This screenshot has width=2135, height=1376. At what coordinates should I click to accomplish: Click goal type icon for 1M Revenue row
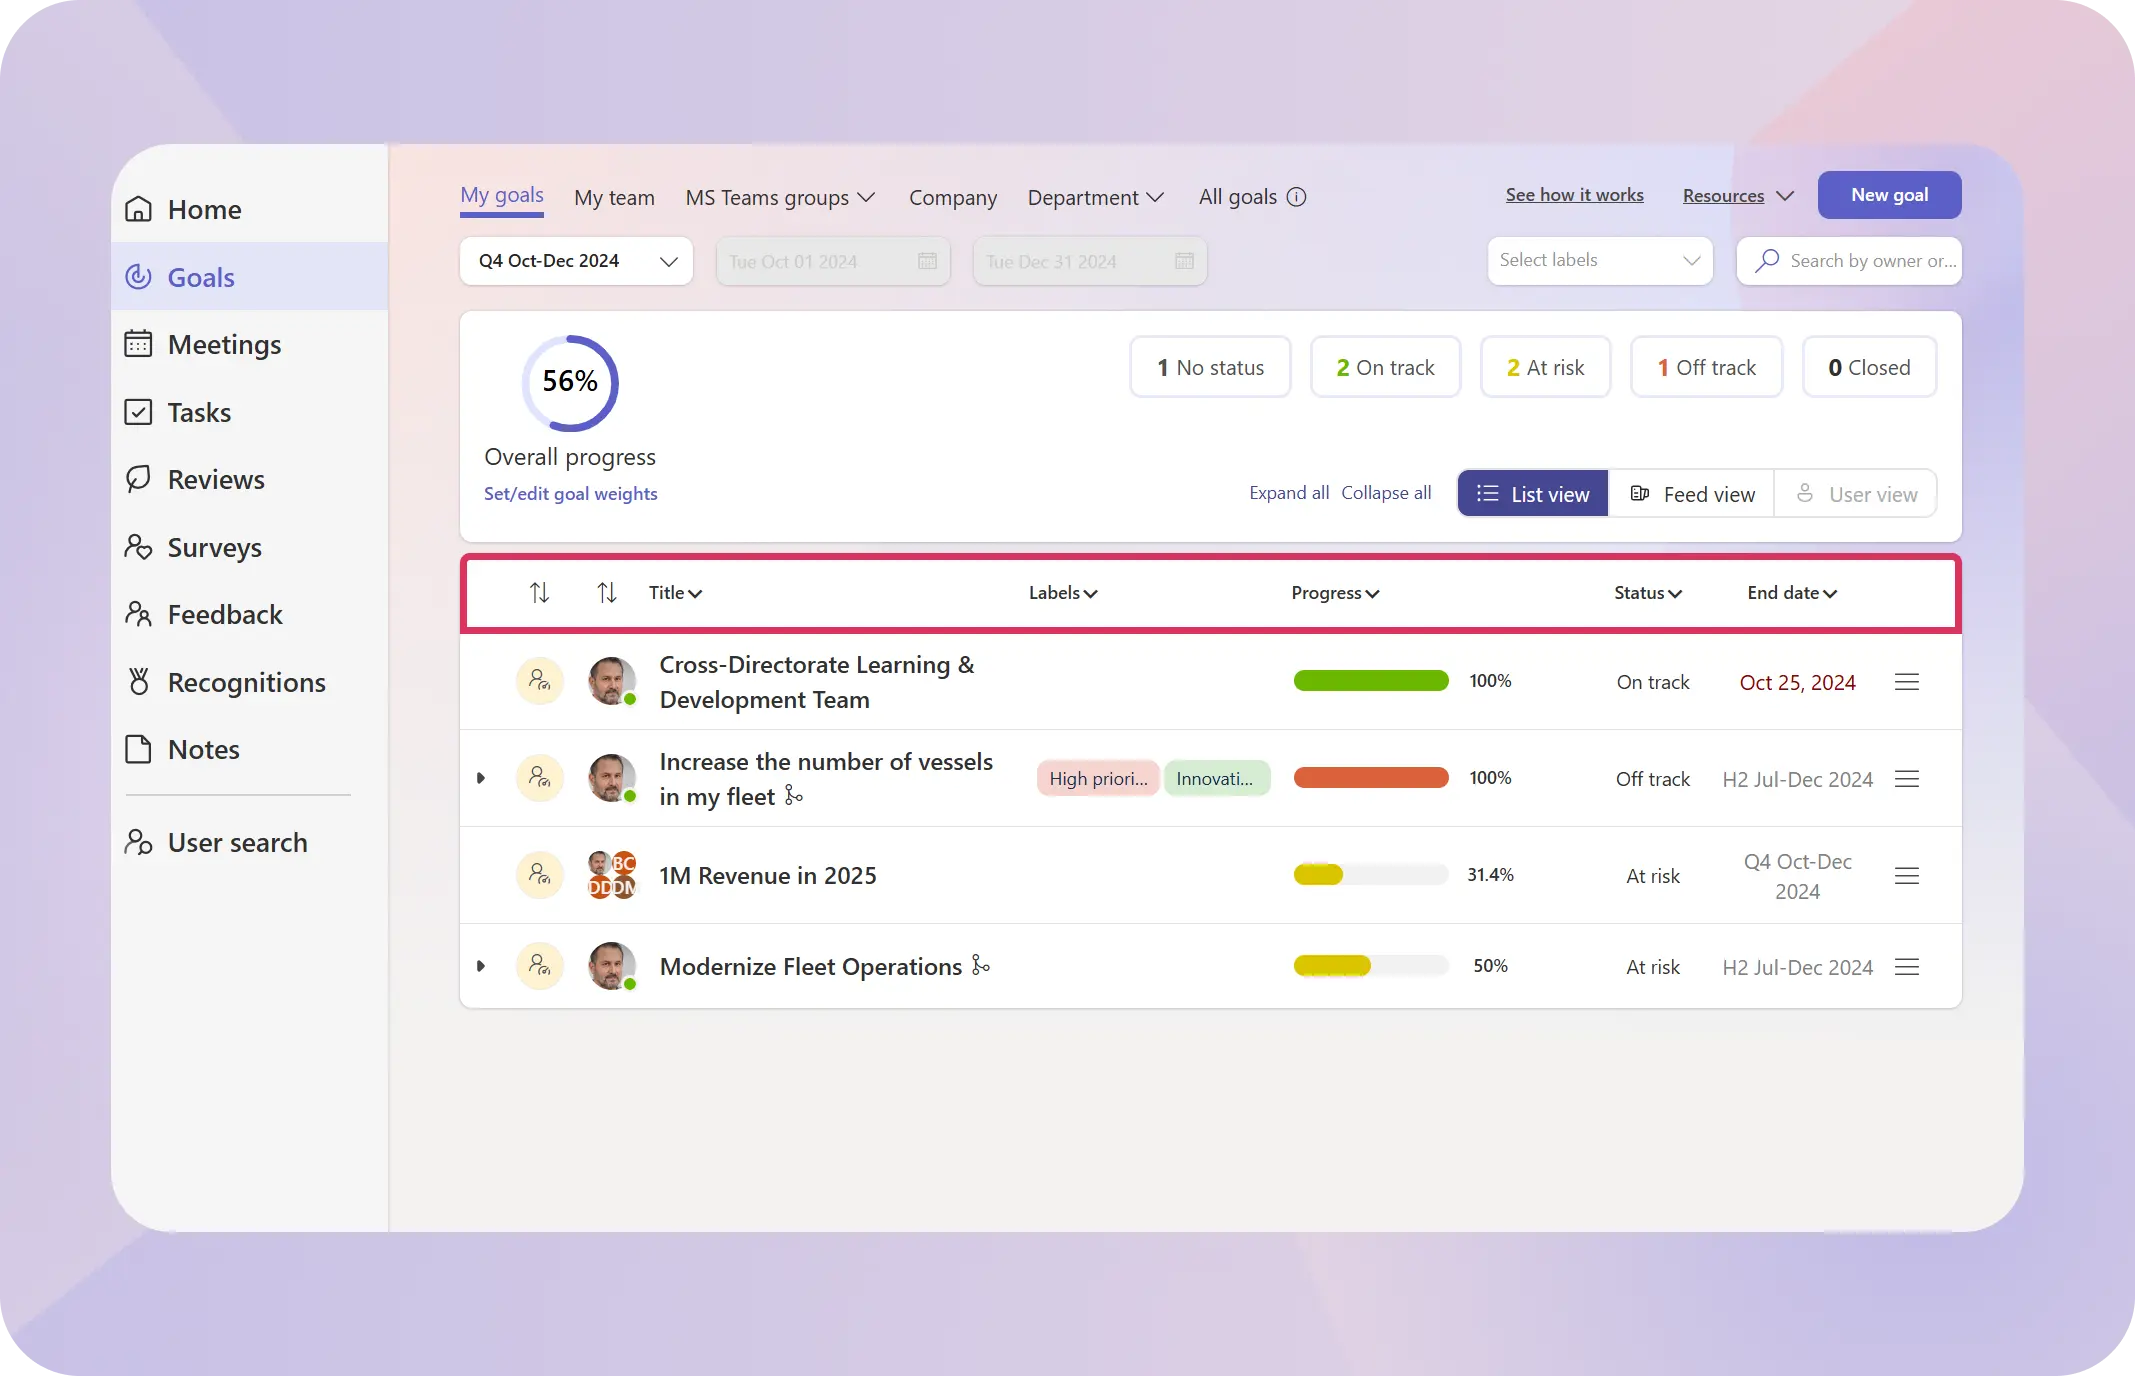(540, 875)
